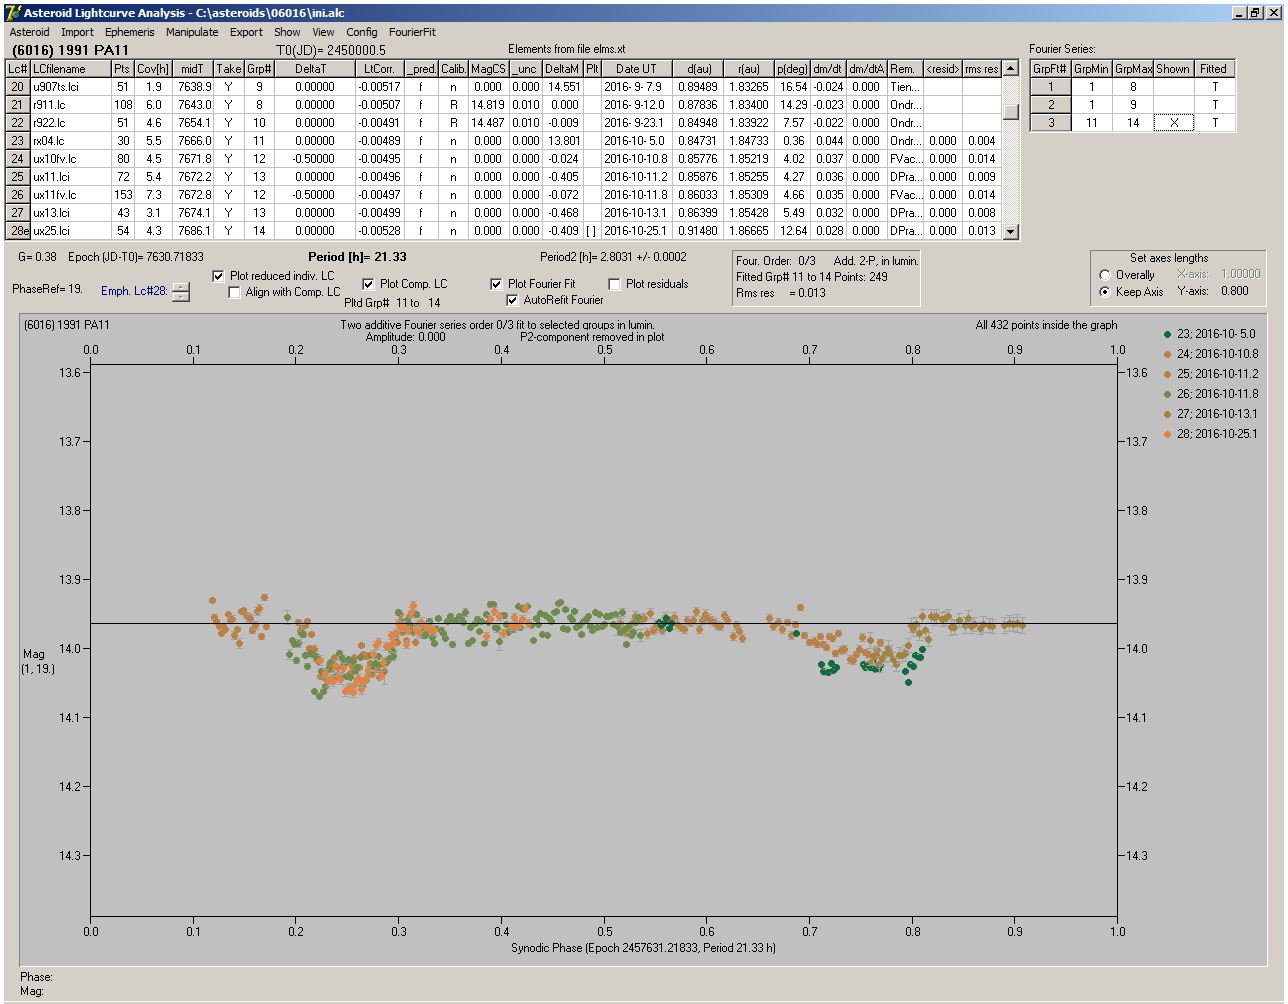This screenshot has width=1288, height=1004.
Task: Click Fourier Series group row 1 header
Action: click(1051, 87)
